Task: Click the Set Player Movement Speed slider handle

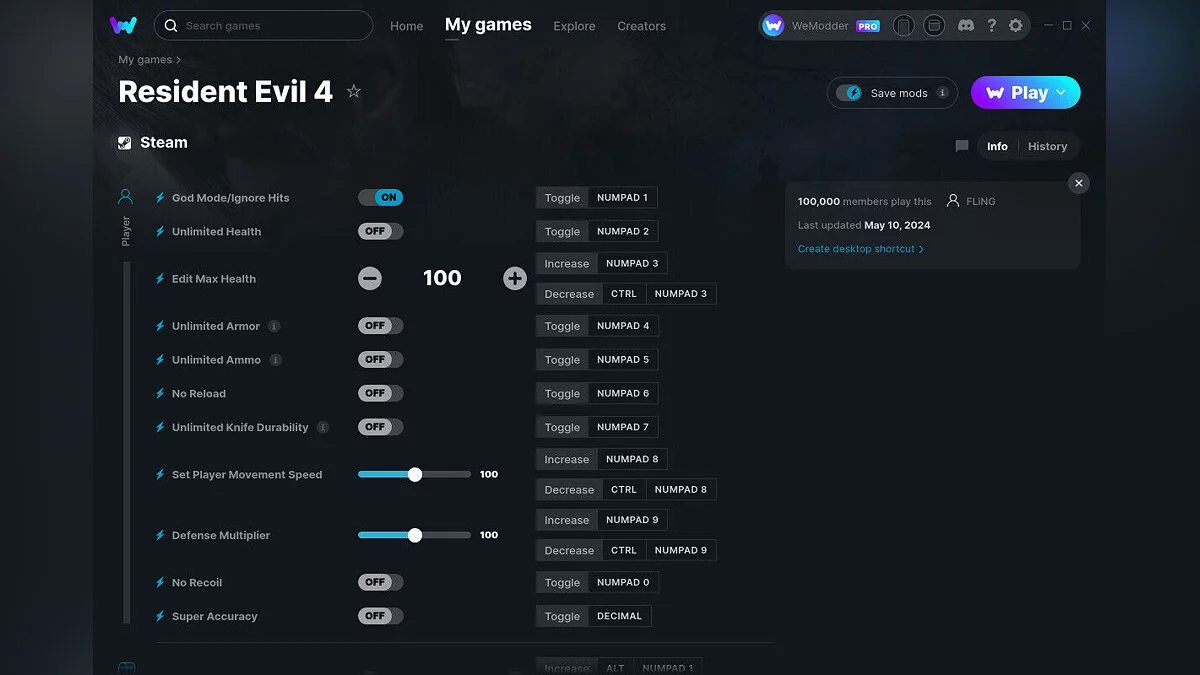Action: [415, 475]
